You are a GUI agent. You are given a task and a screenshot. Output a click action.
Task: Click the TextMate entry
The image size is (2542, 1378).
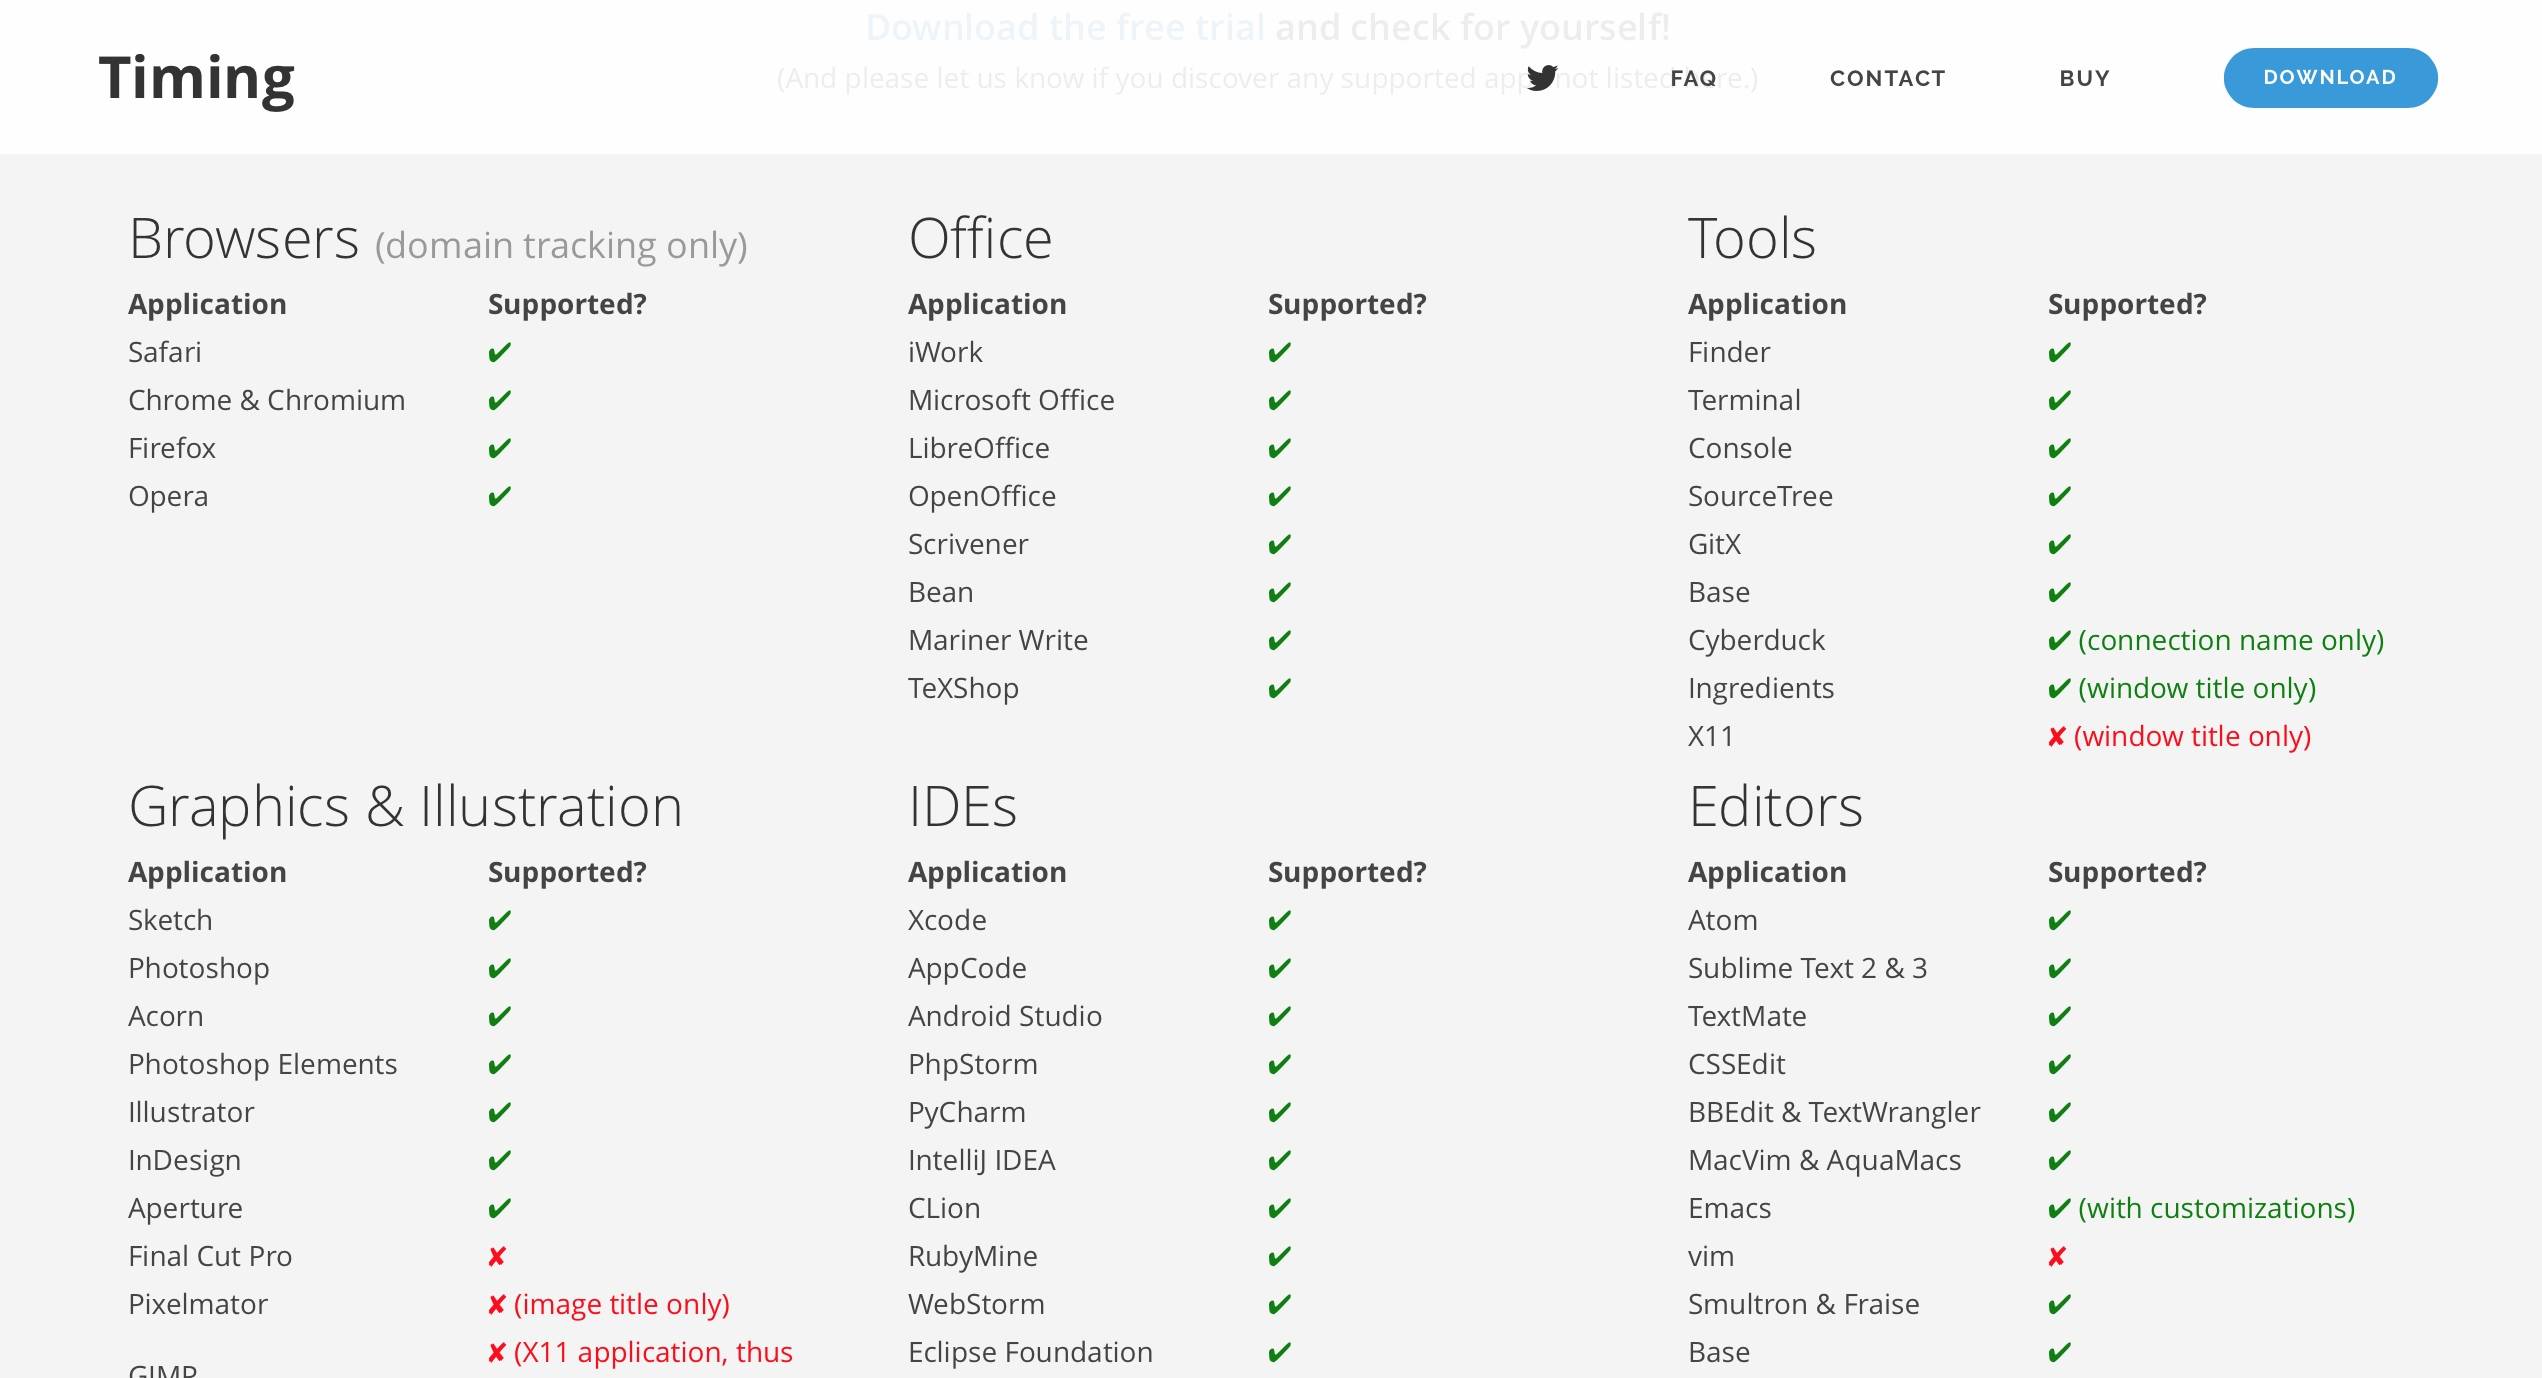(x=1747, y=1016)
